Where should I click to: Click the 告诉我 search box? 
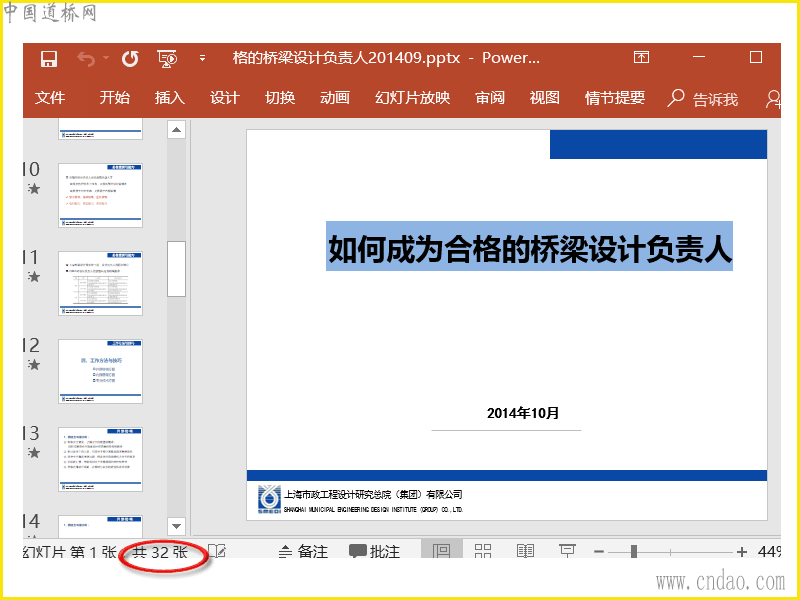(x=703, y=98)
